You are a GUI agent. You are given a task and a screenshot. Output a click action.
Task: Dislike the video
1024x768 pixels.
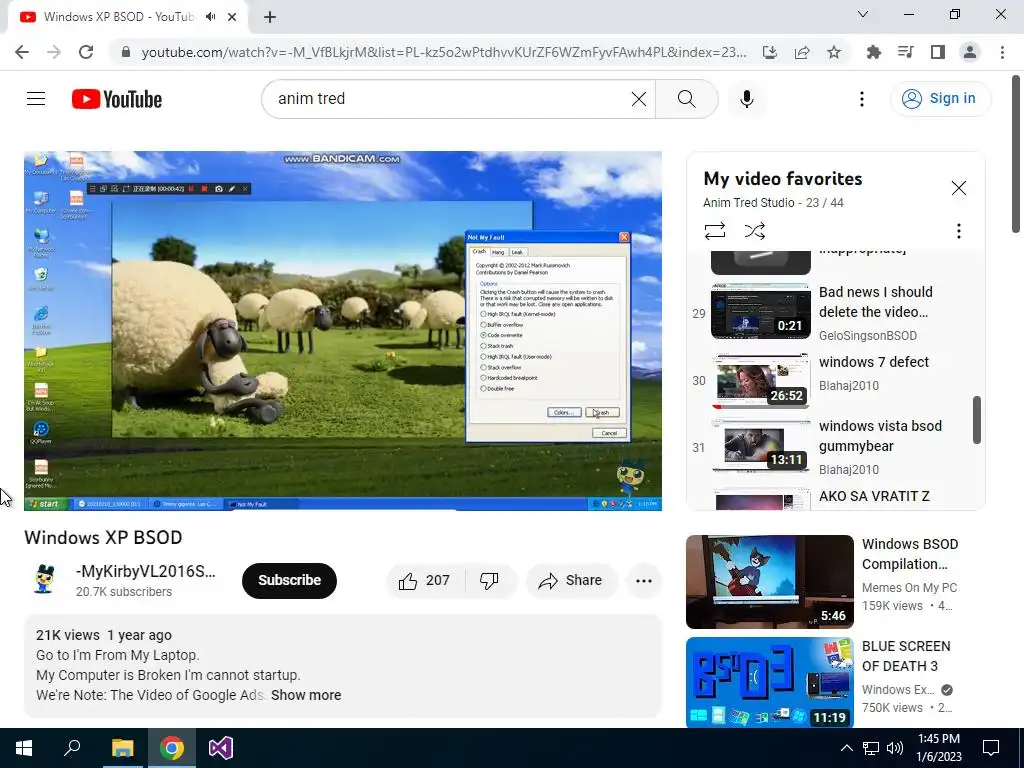(489, 581)
